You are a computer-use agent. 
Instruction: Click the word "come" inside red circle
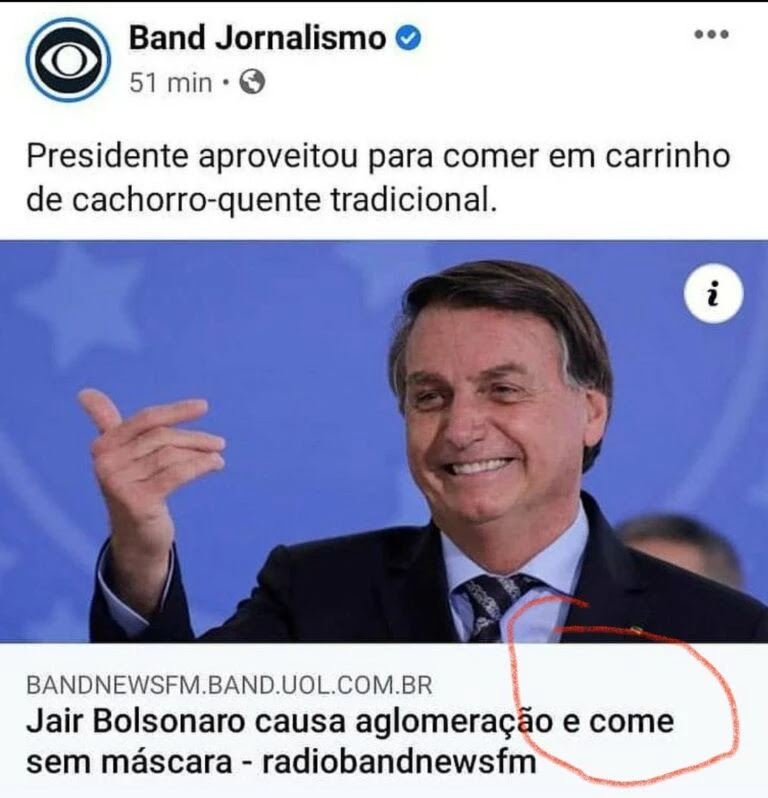(x=632, y=722)
